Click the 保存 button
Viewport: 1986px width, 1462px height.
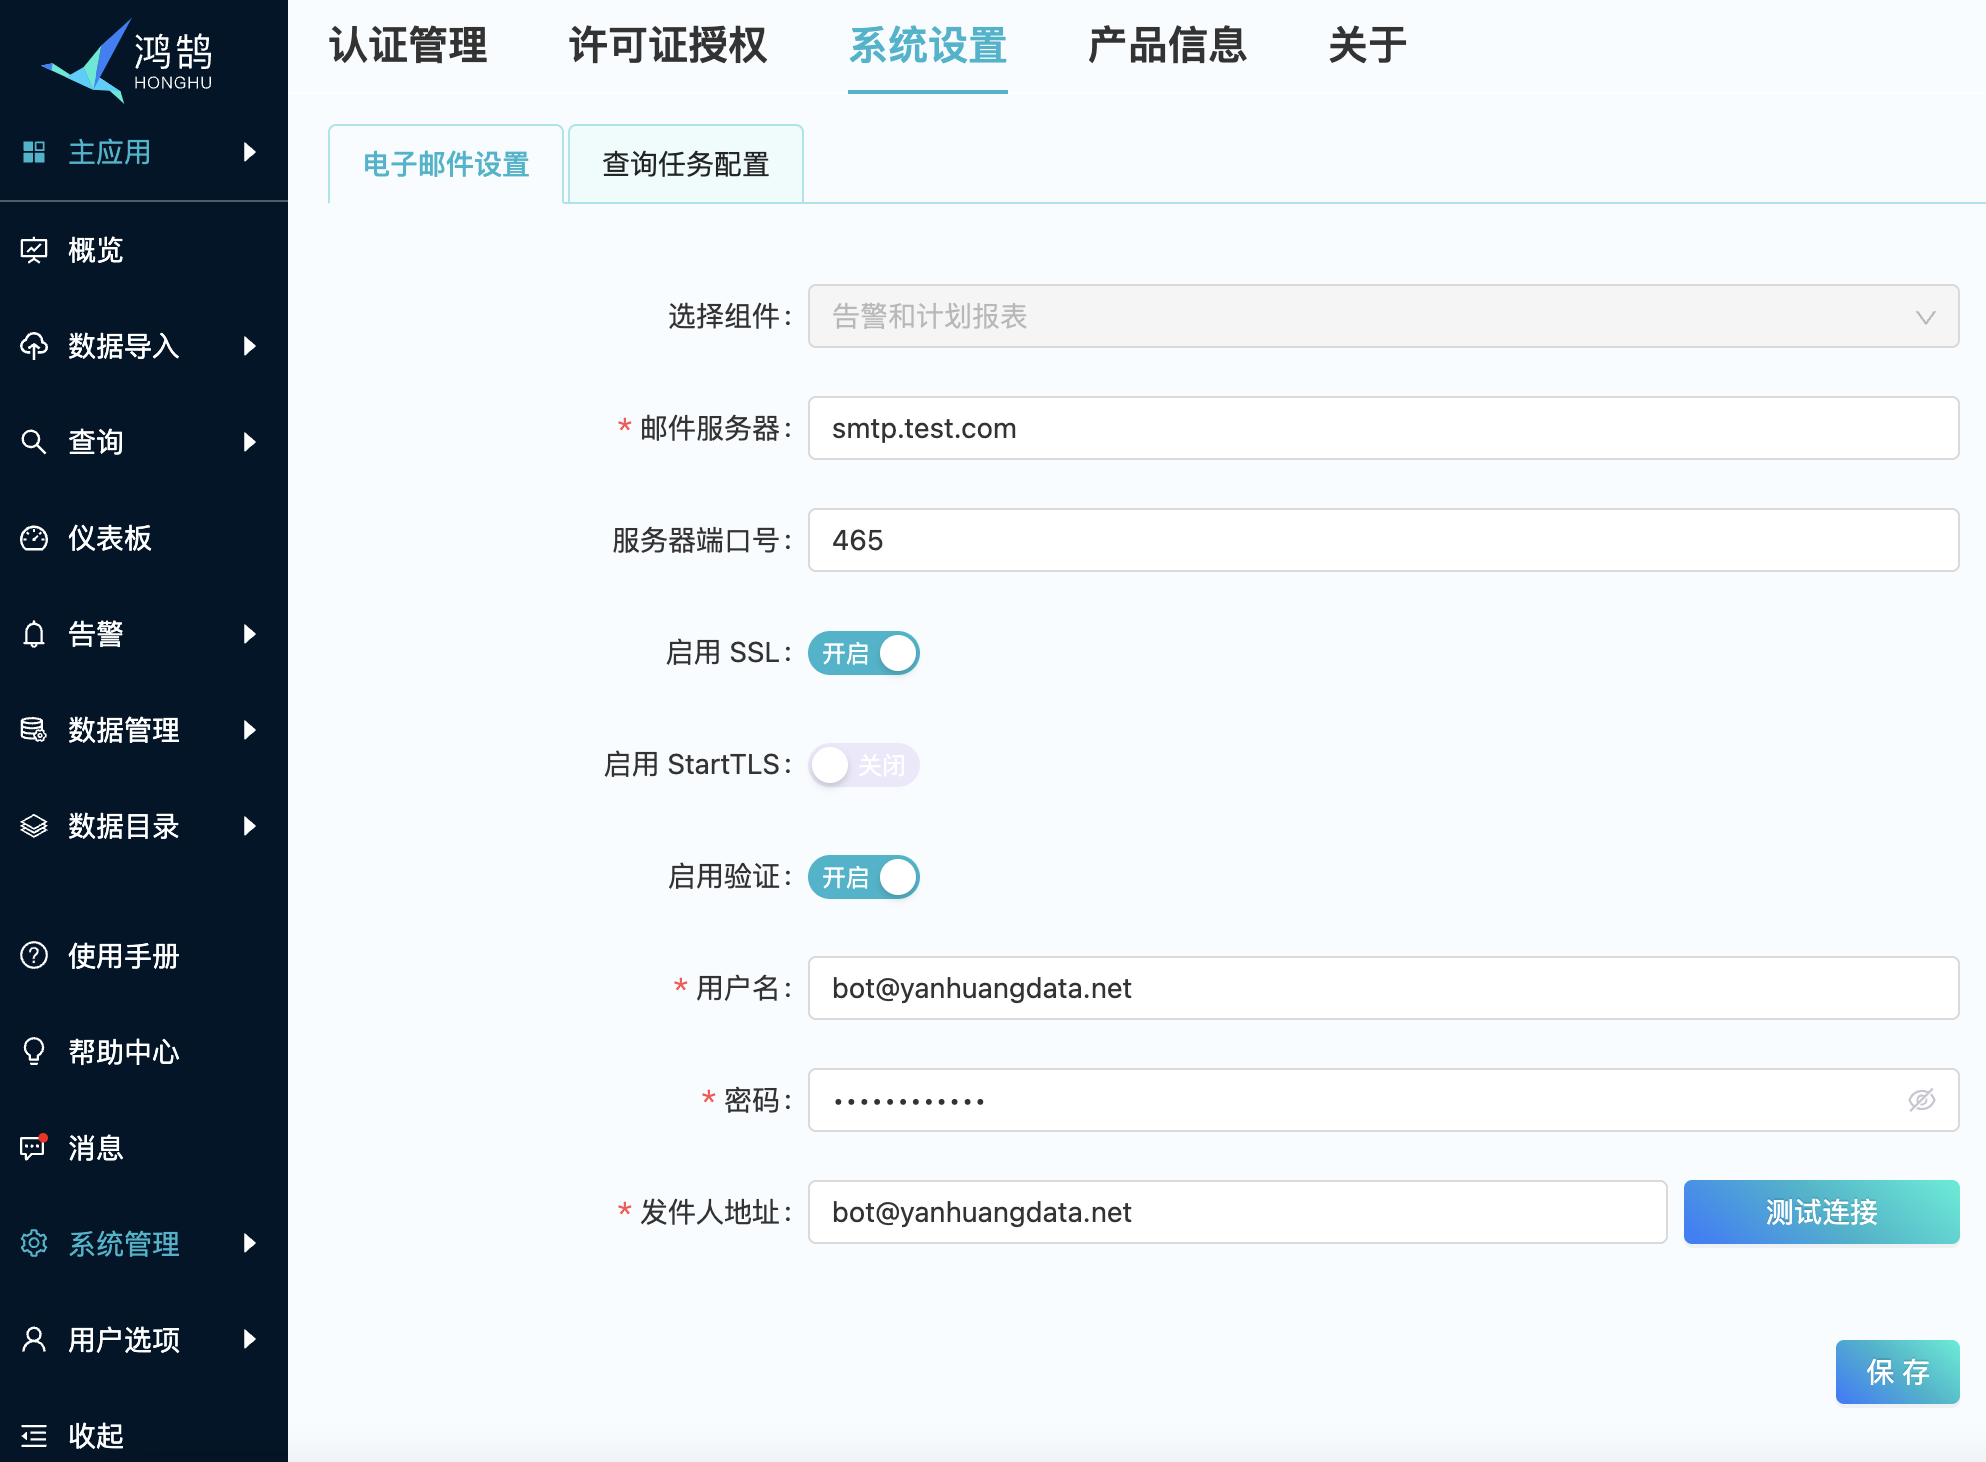1897,1372
